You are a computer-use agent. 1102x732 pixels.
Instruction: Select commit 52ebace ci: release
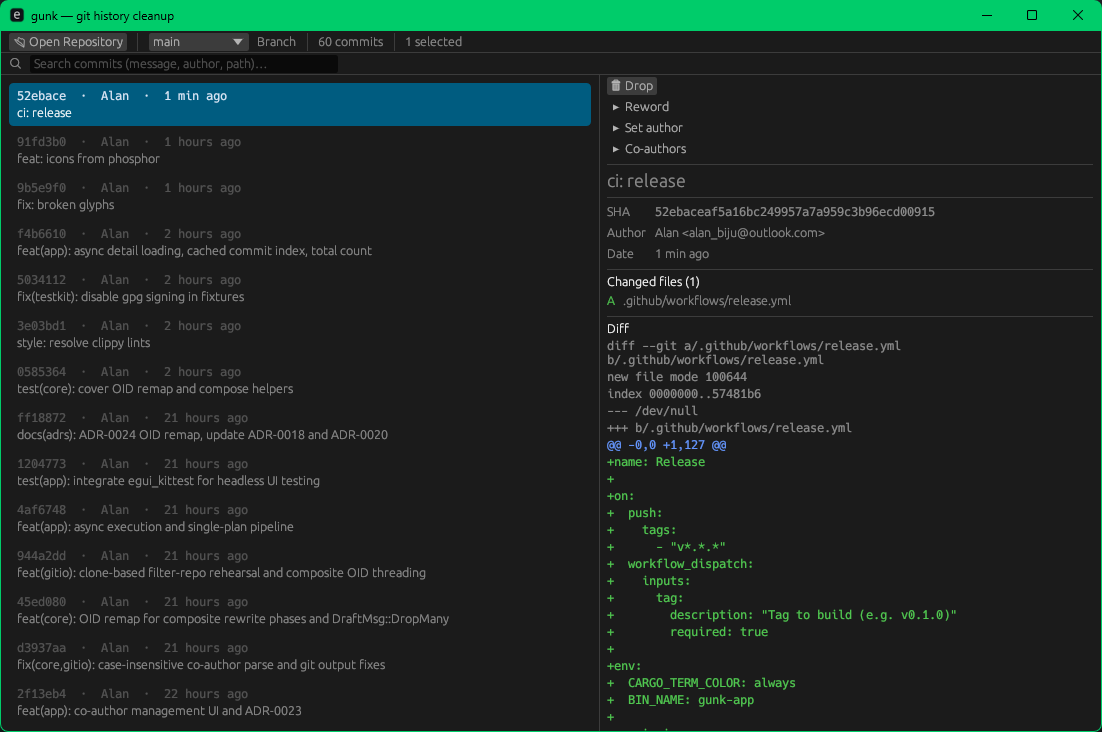[x=300, y=105]
